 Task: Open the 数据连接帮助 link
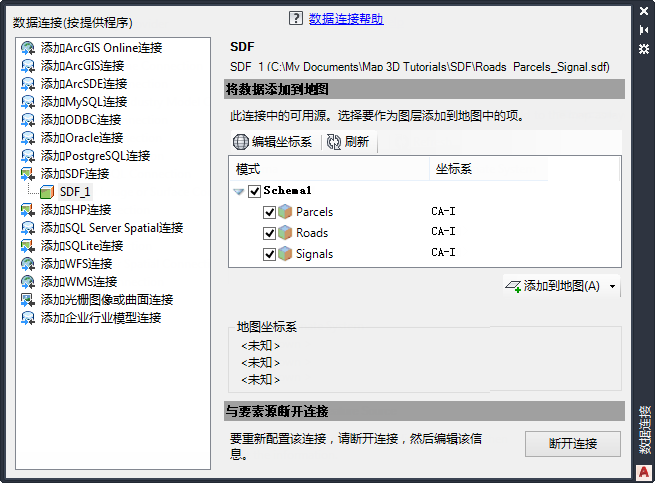pos(346,19)
